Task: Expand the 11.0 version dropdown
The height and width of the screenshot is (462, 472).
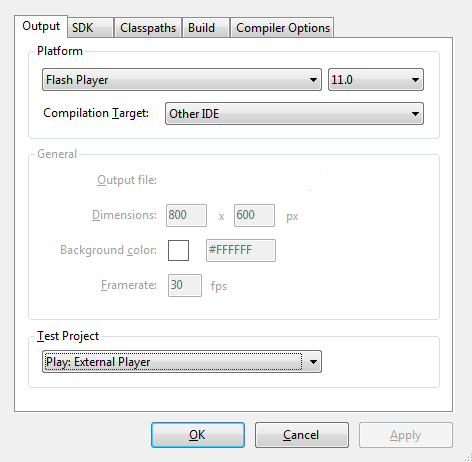Action: coord(376,80)
